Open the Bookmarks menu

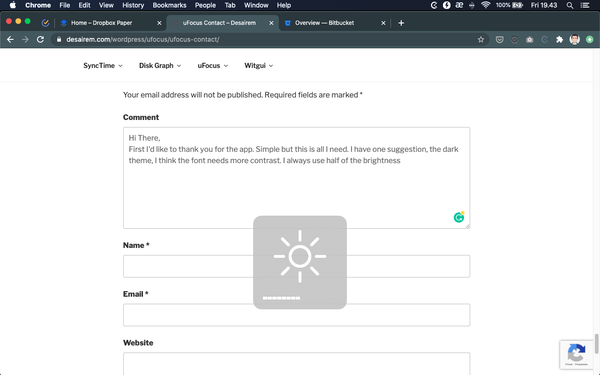pyautogui.click(x=169, y=5)
